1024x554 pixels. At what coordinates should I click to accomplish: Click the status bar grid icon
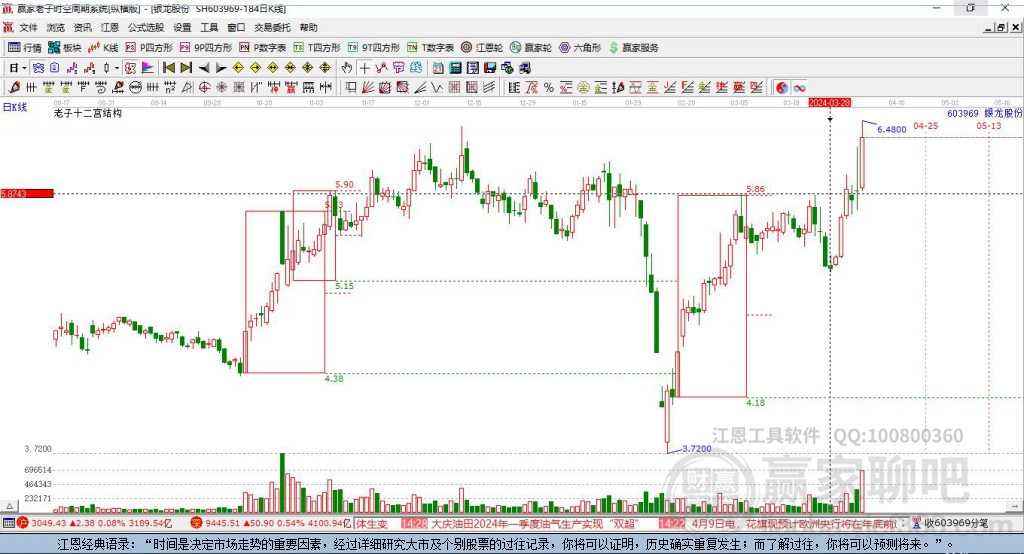pos(8,523)
